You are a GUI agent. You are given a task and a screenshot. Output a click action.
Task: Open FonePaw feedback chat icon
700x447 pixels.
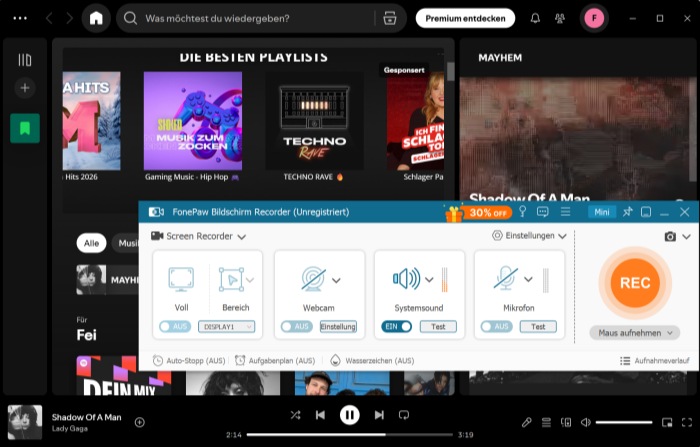[542, 212]
